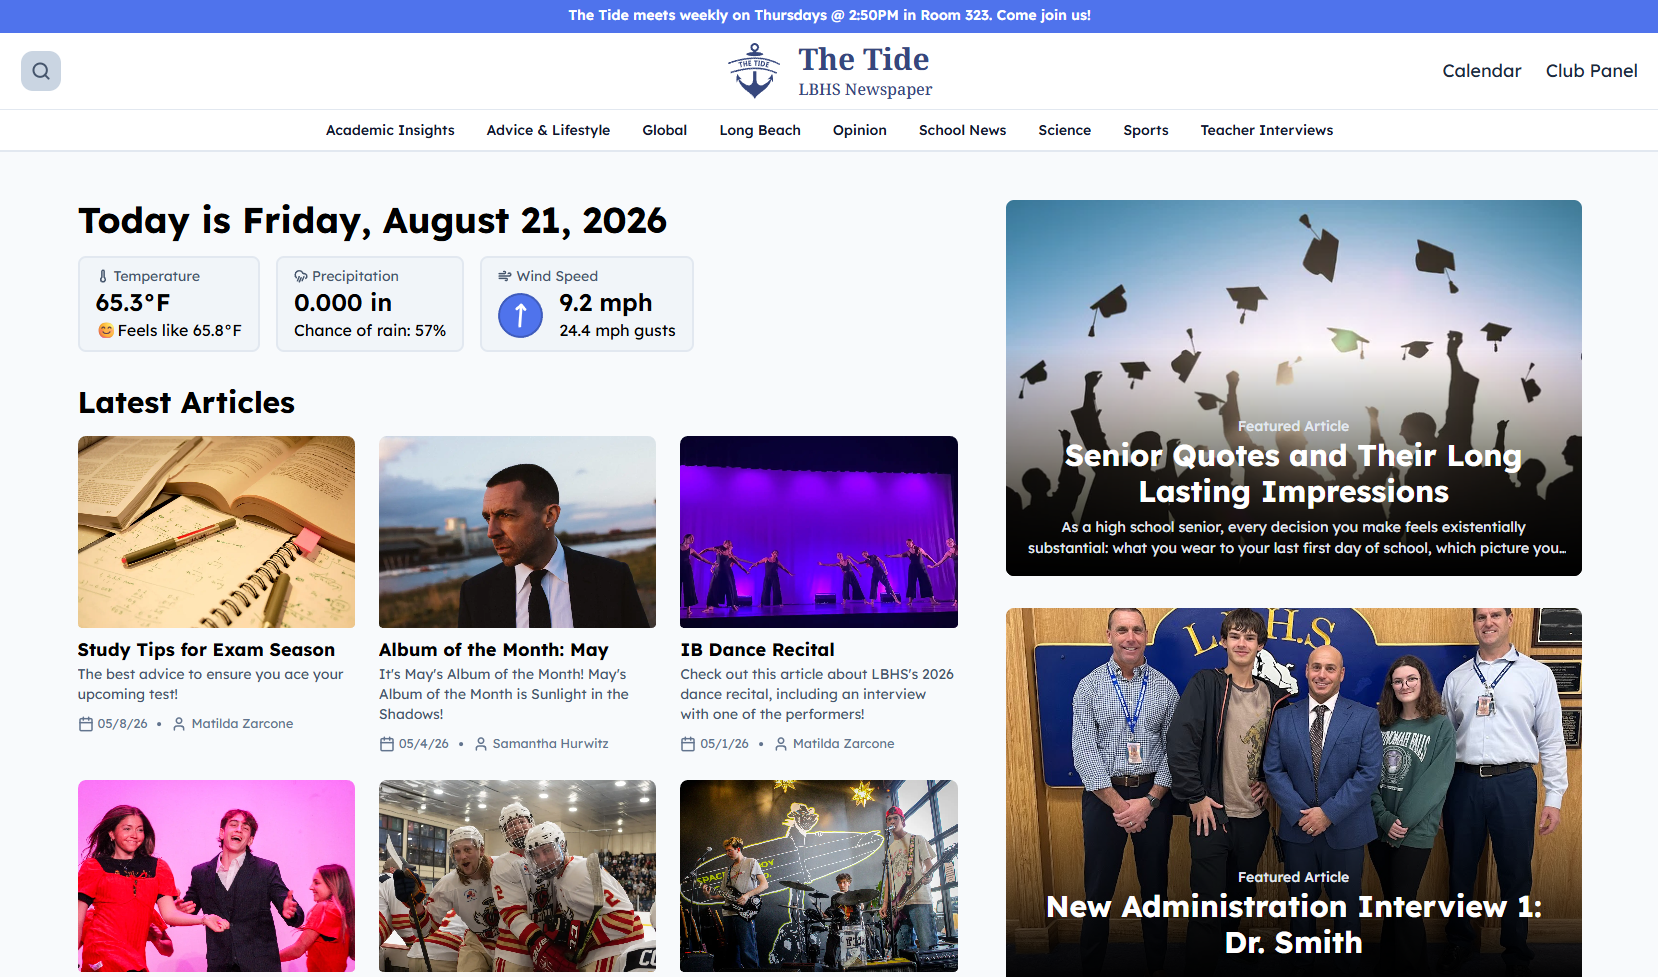Open the Sports category
The image size is (1658, 977).
point(1146,130)
